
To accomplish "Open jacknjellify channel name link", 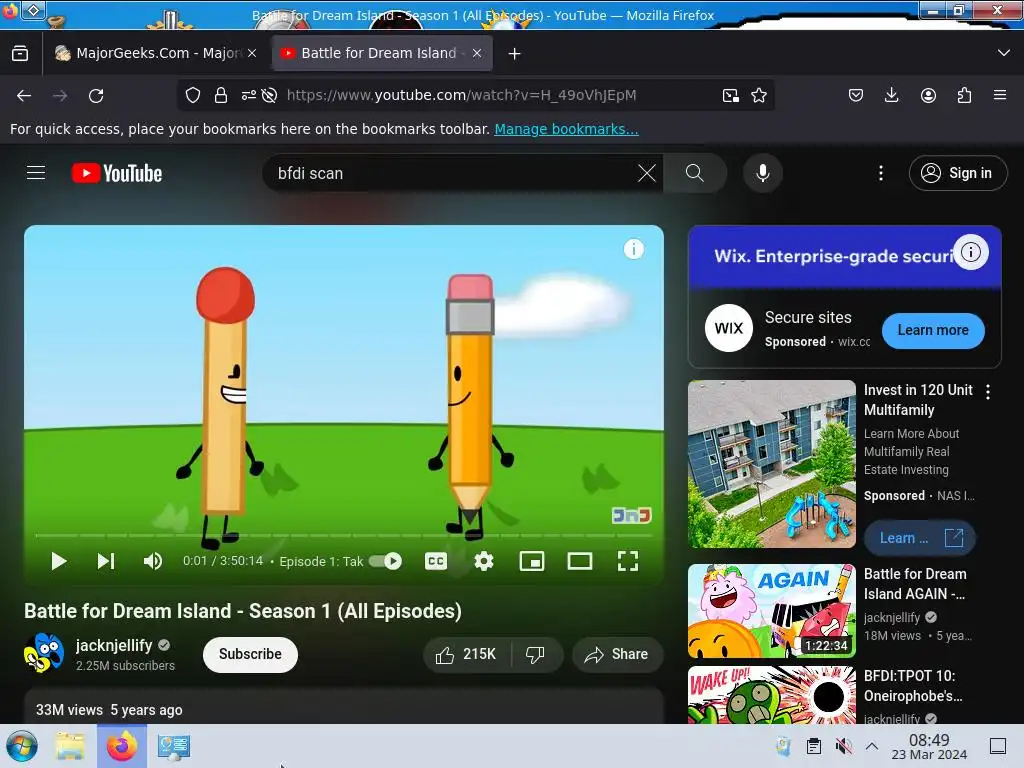I will pos(114,645).
